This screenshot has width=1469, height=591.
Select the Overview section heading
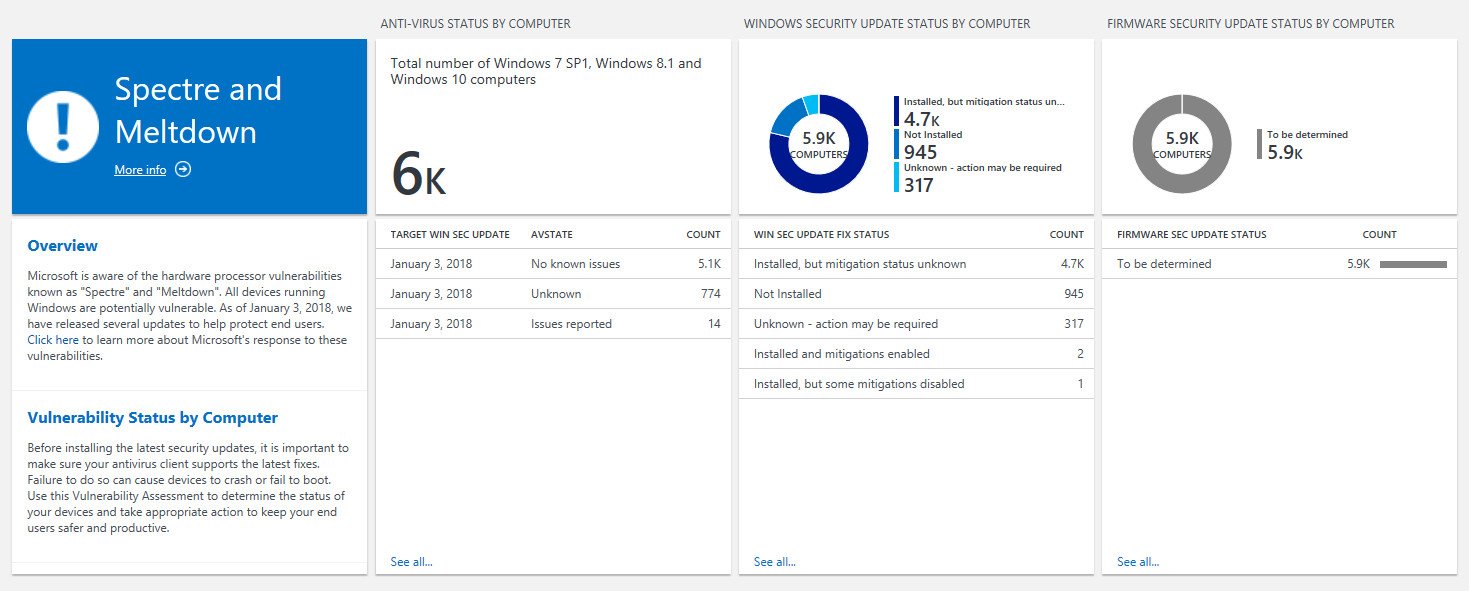click(x=62, y=245)
